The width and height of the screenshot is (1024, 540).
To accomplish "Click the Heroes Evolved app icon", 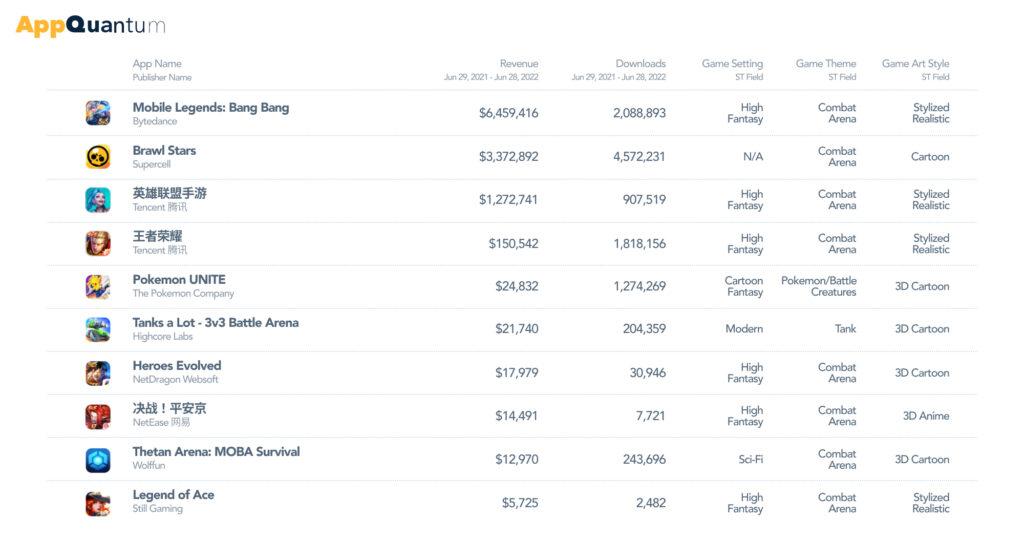I will click(98, 373).
